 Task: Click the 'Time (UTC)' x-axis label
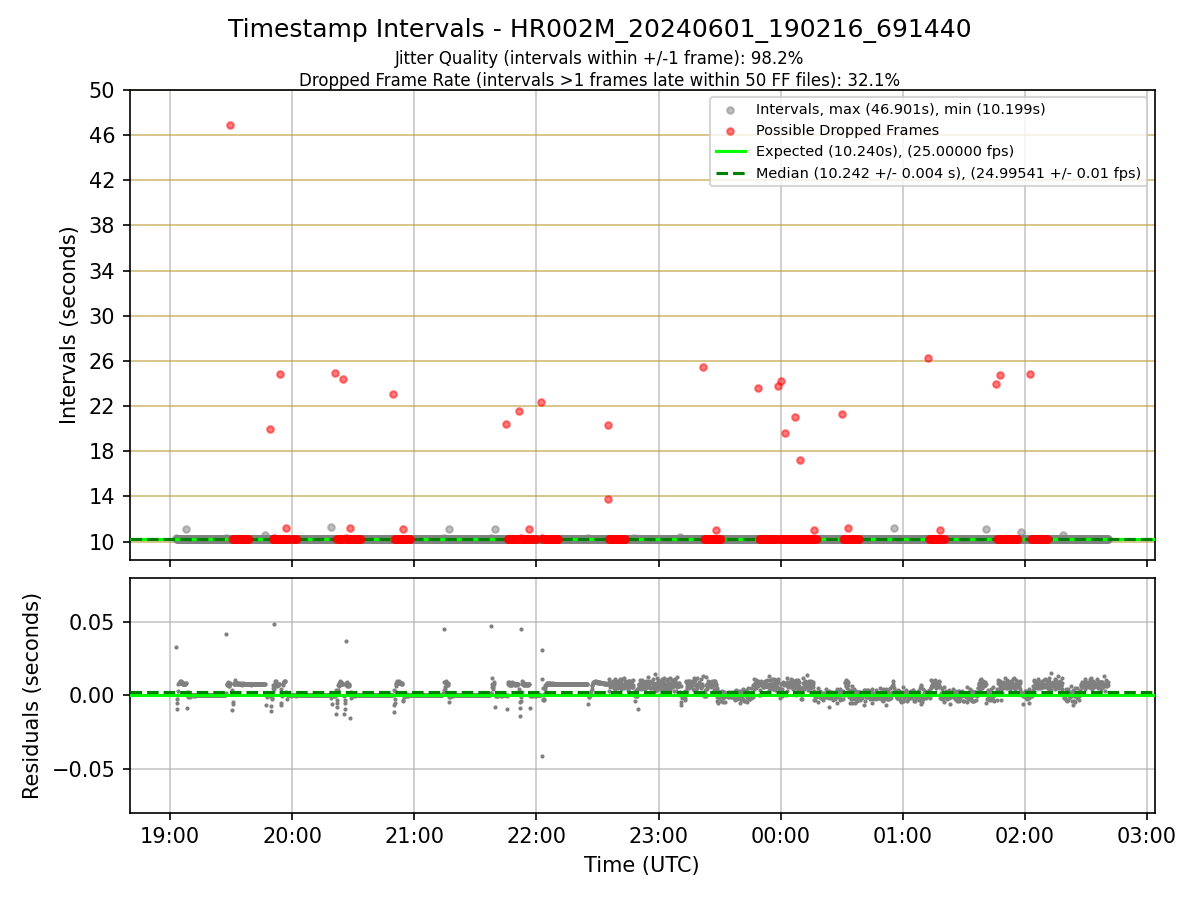click(x=641, y=865)
